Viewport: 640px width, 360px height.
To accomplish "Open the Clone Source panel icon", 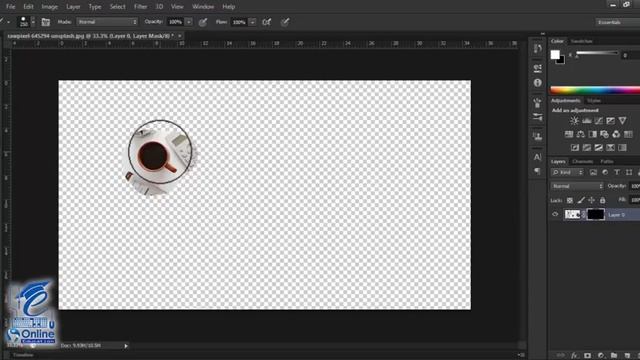I will 538,136.
